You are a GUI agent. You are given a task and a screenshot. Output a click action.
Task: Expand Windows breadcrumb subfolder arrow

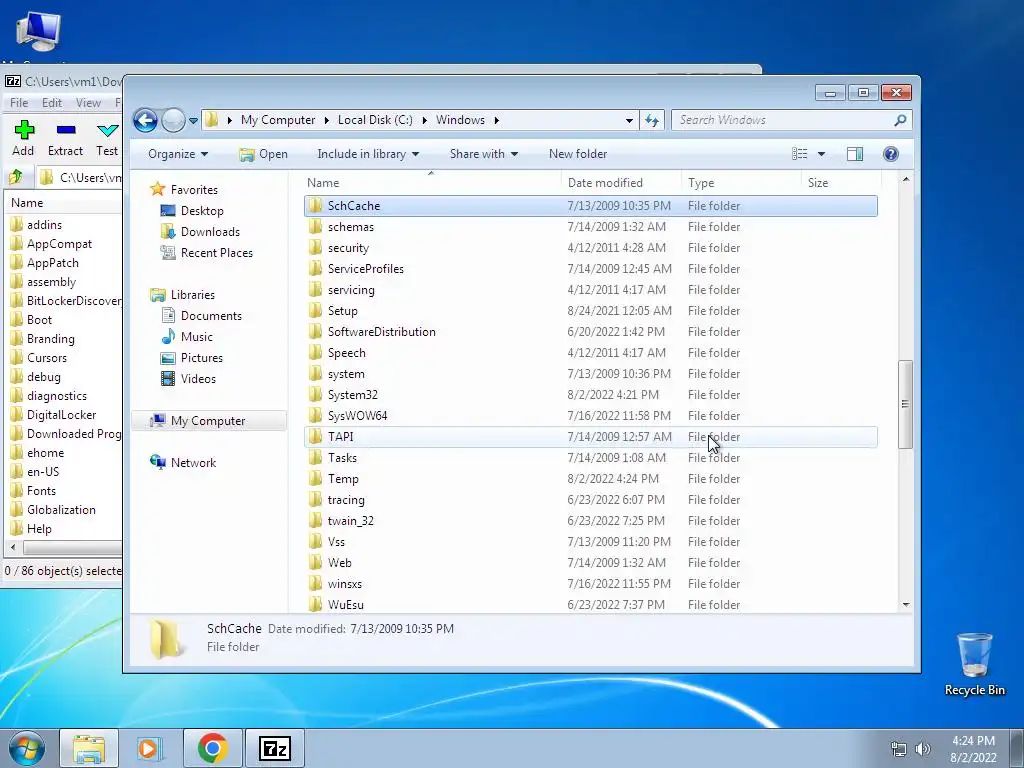497,120
